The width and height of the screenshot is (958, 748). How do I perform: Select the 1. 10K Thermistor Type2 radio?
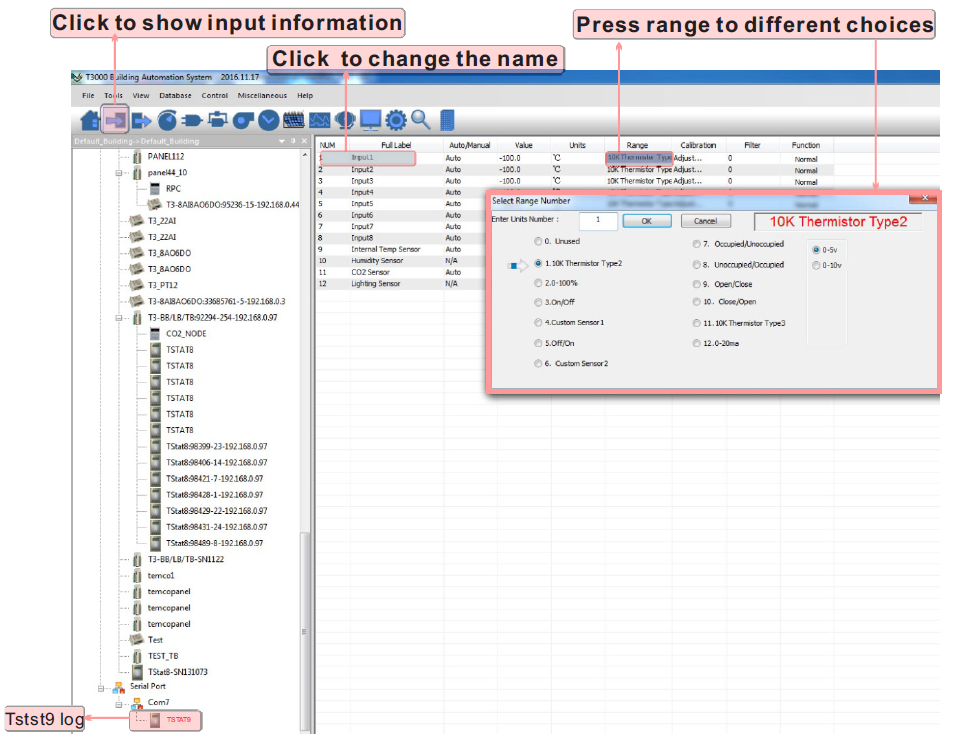tap(538, 263)
